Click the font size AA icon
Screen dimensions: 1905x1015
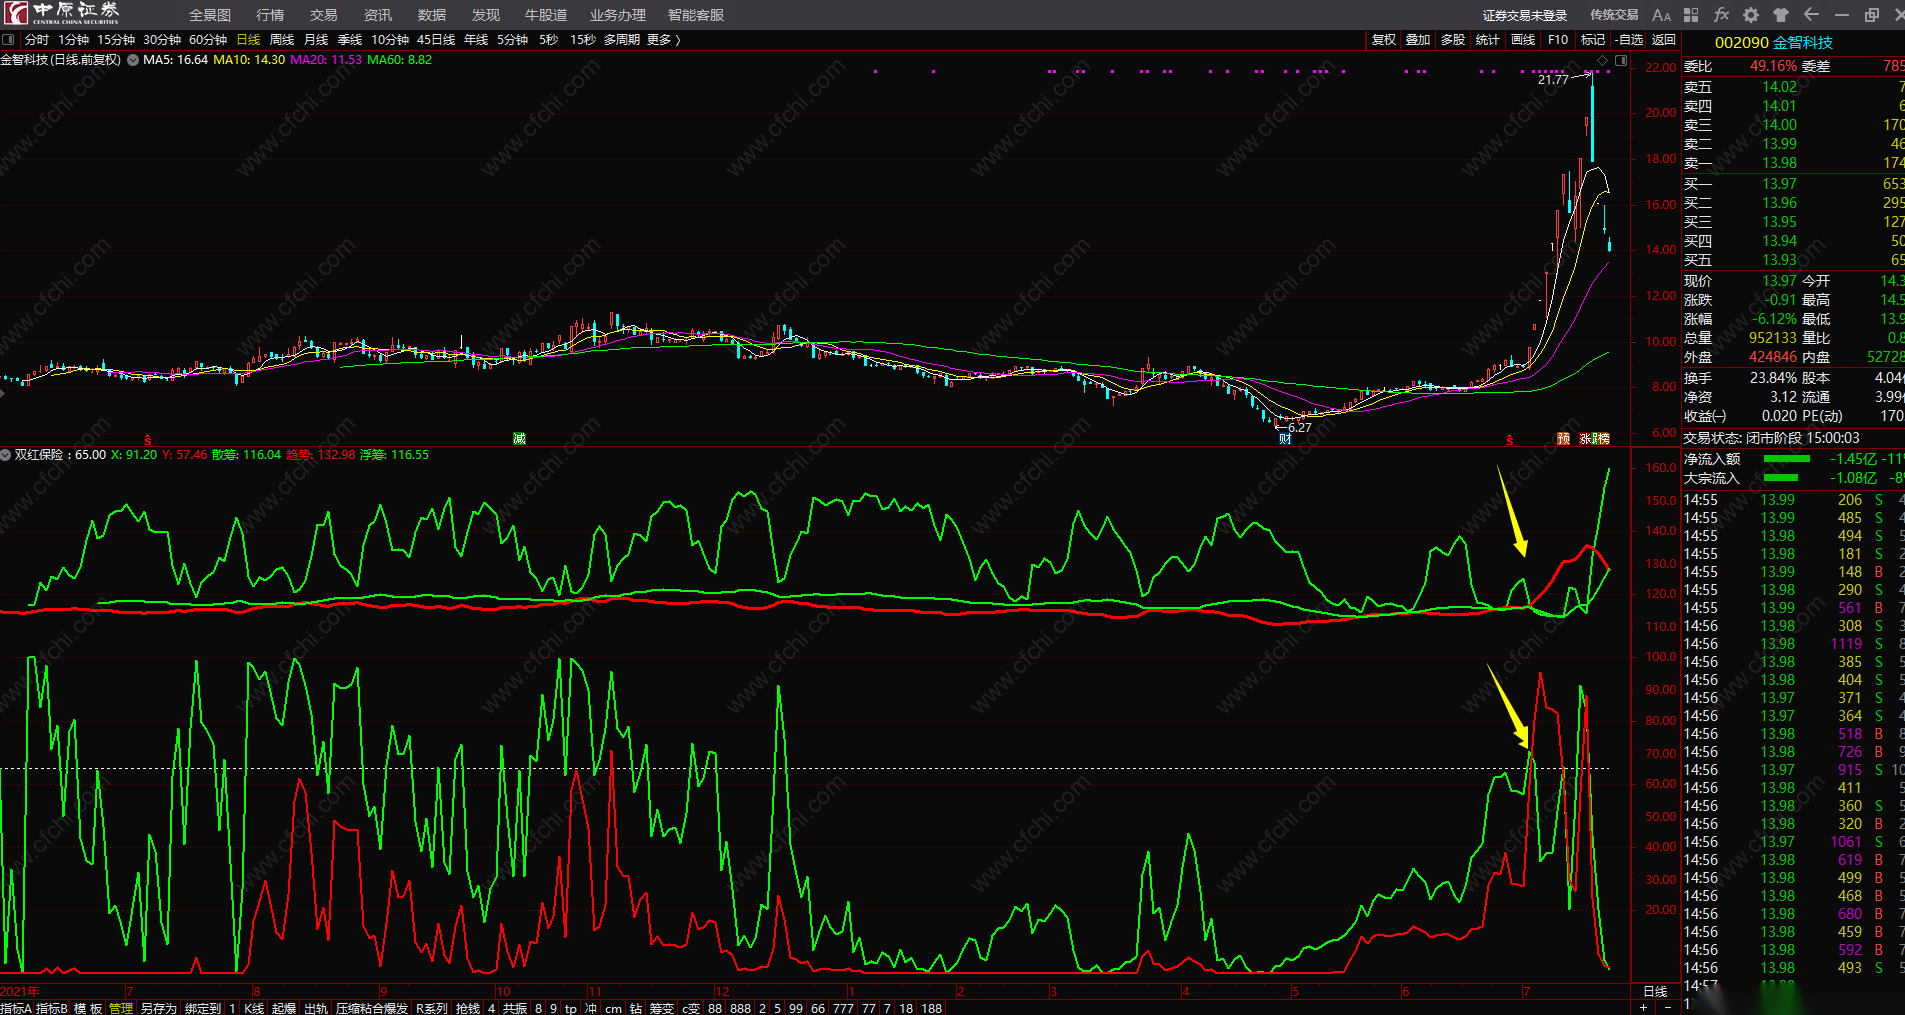click(1661, 15)
